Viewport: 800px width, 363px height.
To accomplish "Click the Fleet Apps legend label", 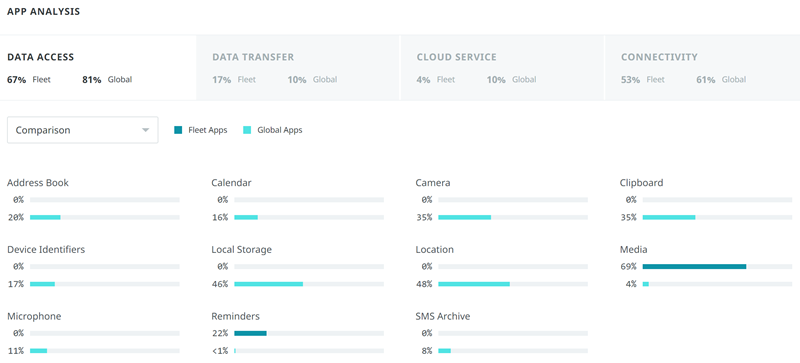I will click(208, 130).
